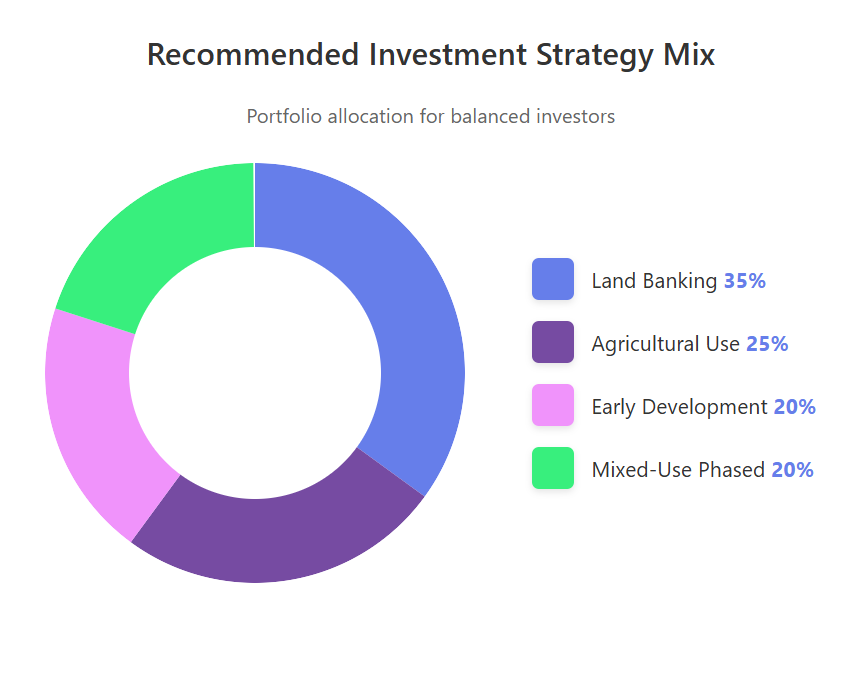Image resolution: width=858 pixels, height=680 pixels.
Task: Click the blue Land Banking legend swatch
Action: tap(553, 279)
